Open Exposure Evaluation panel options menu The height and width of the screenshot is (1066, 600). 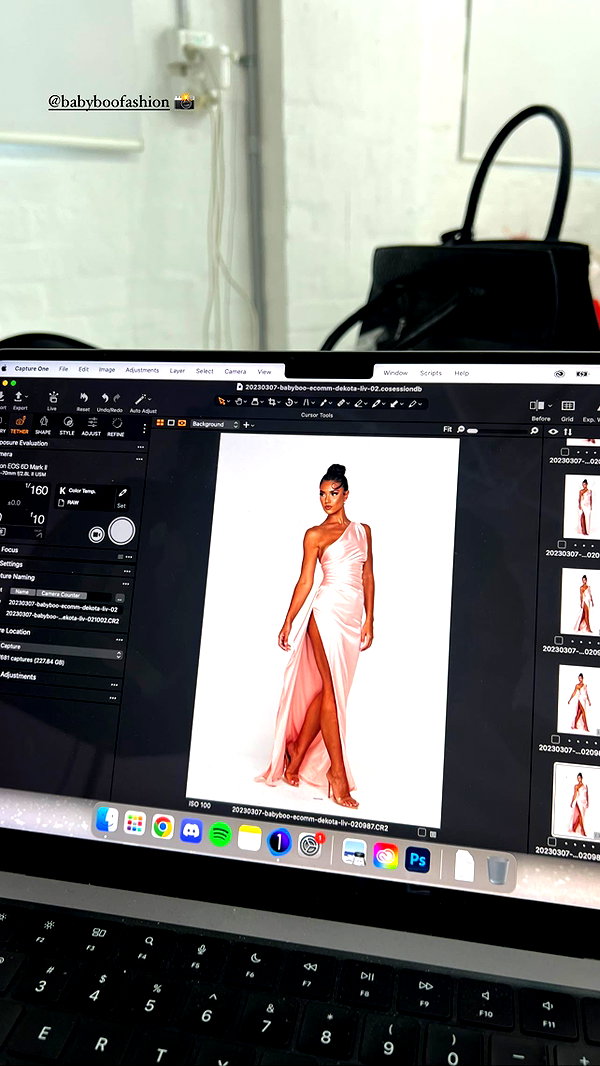(141, 447)
